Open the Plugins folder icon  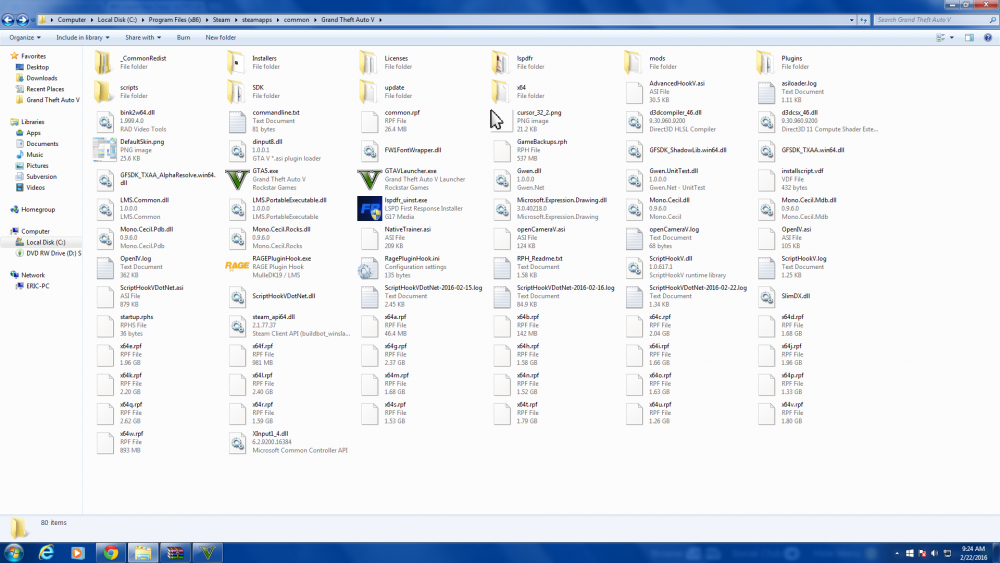tap(765, 62)
